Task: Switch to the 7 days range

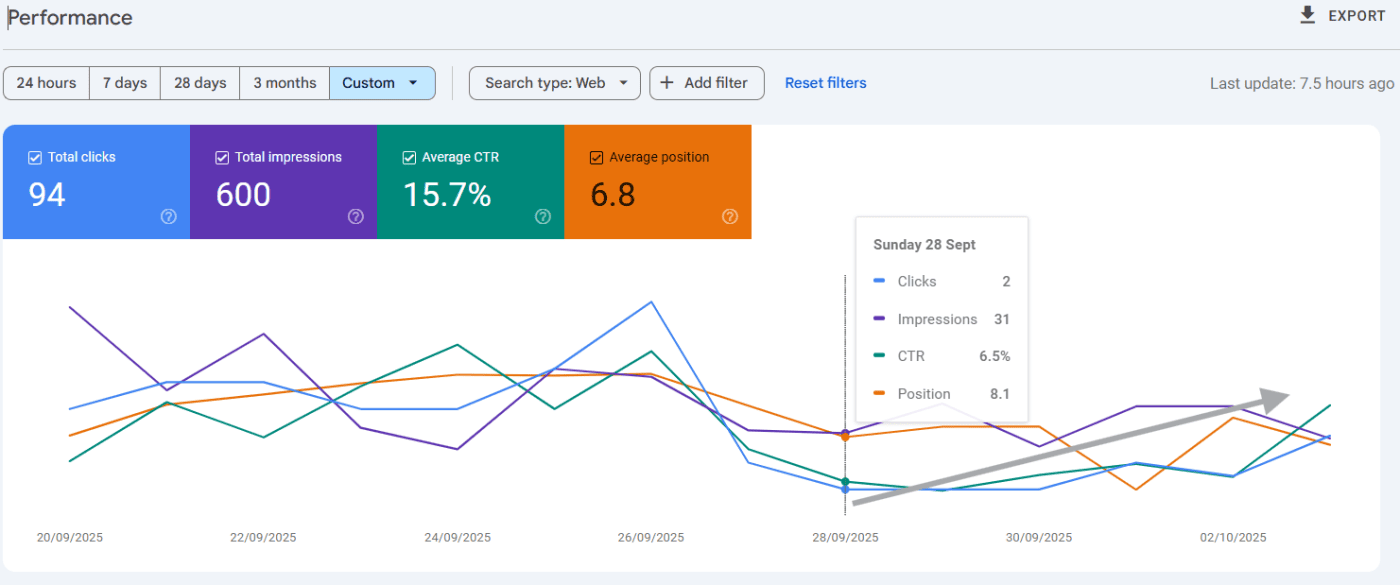Action: click(125, 83)
